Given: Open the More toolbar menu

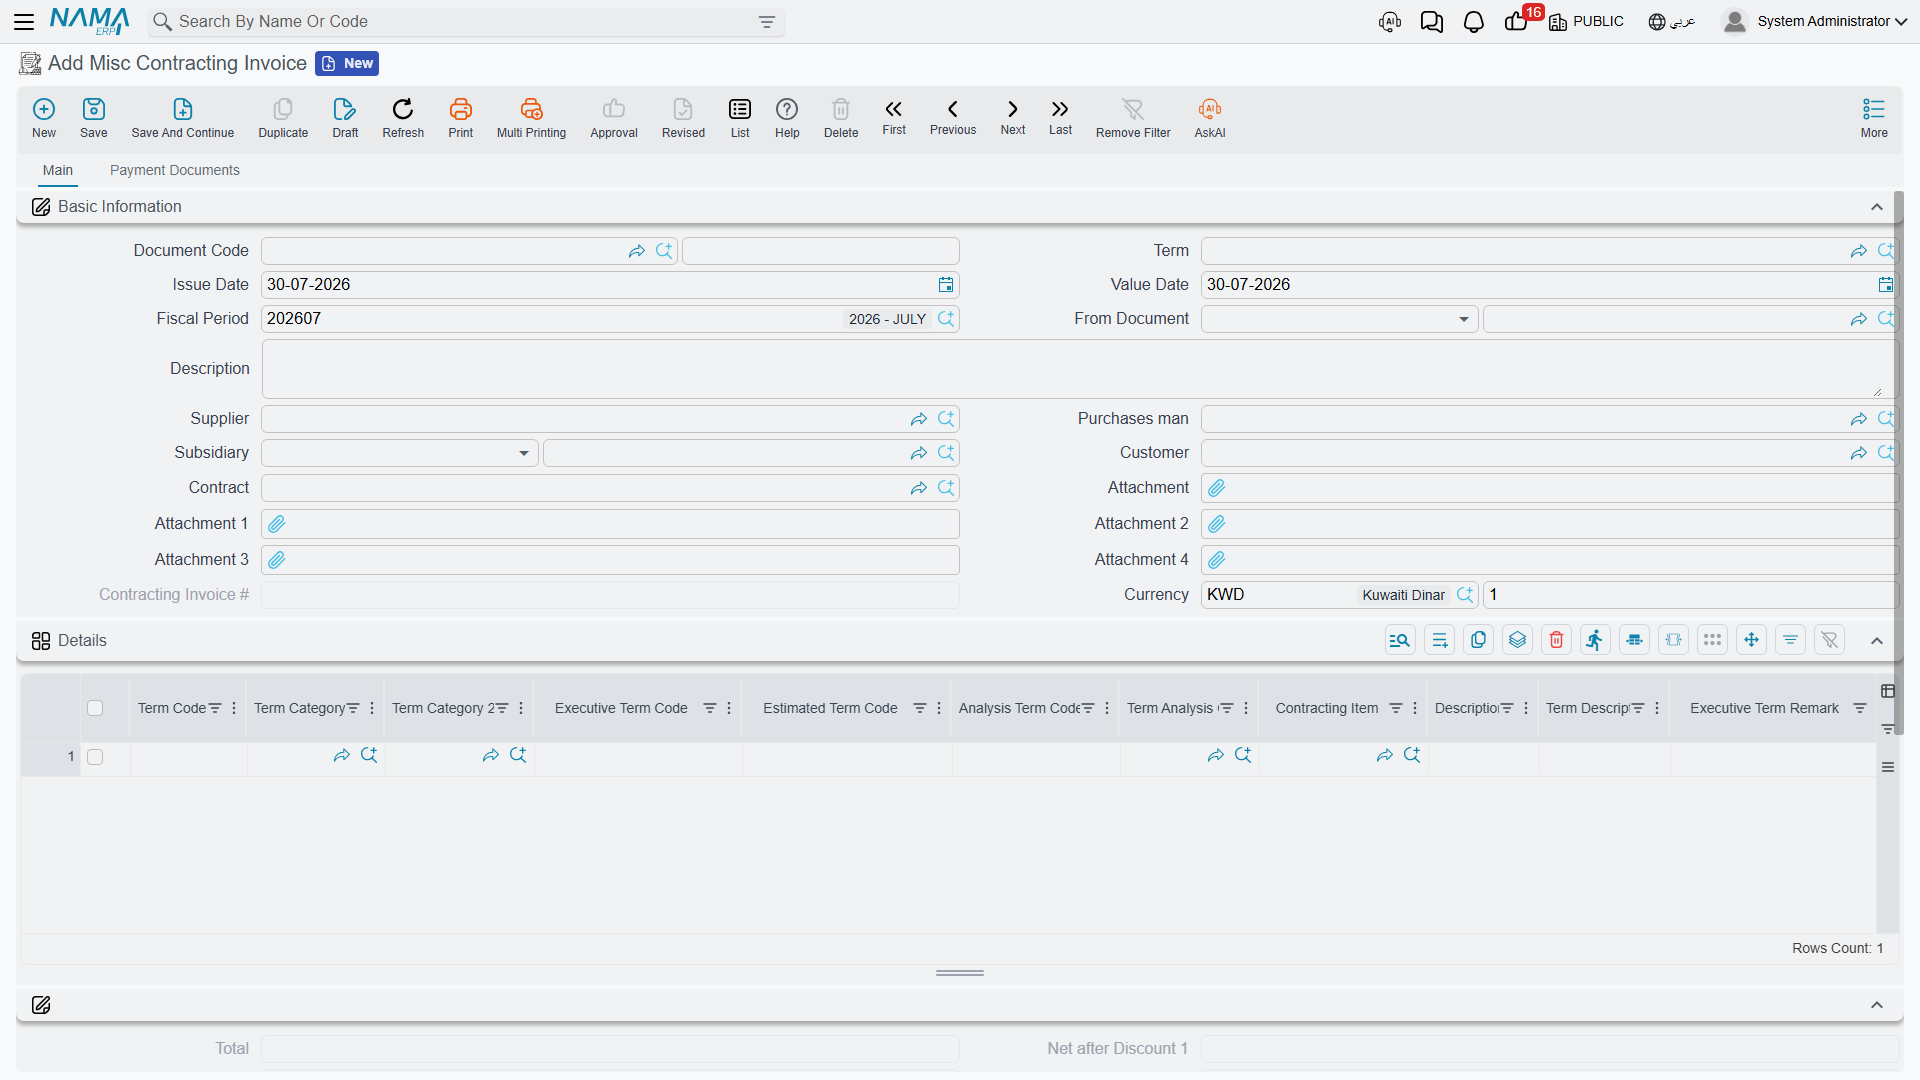Looking at the screenshot, I should pos(1874,118).
